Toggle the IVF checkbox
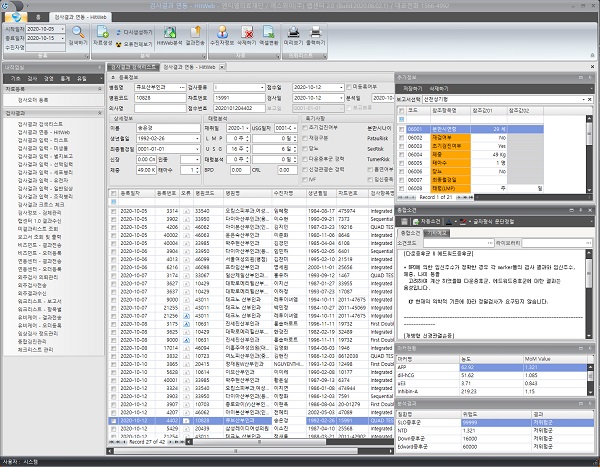Screen dimensions: 600x467 (305, 179)
